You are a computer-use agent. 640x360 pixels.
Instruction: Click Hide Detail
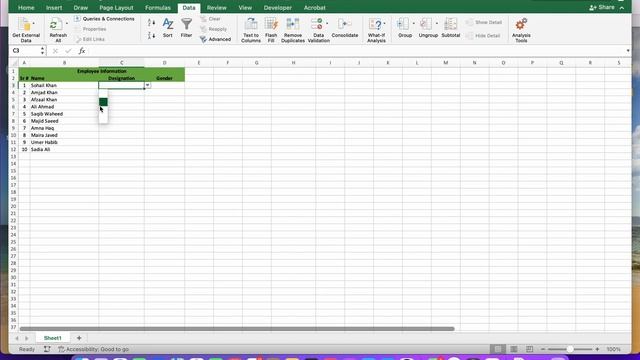pyautogui.click(x=483, y=36)
